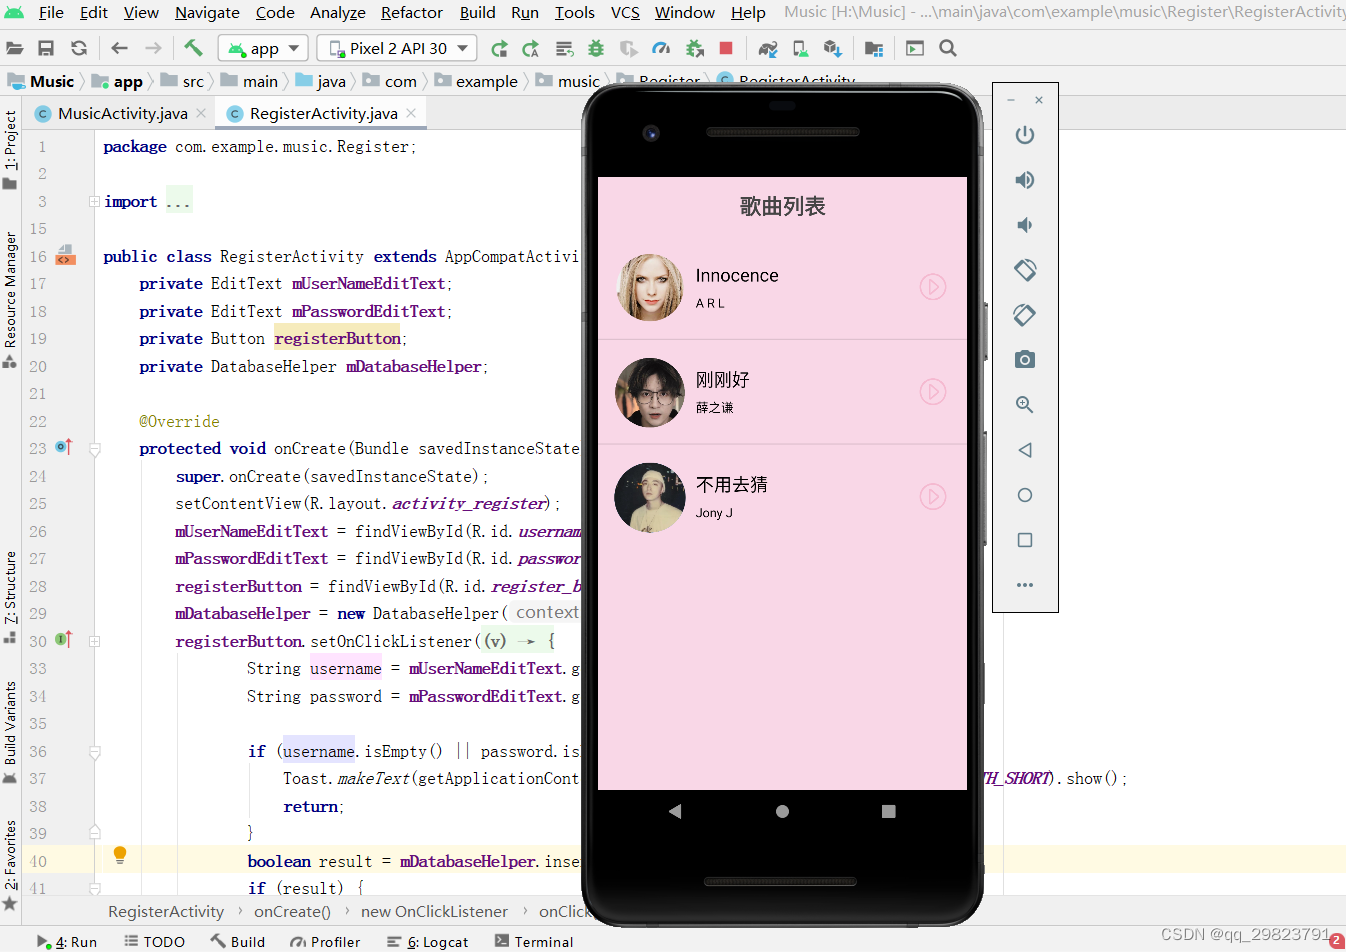
Task: Open app run configuration dropdown
Action: coord(264,48)
